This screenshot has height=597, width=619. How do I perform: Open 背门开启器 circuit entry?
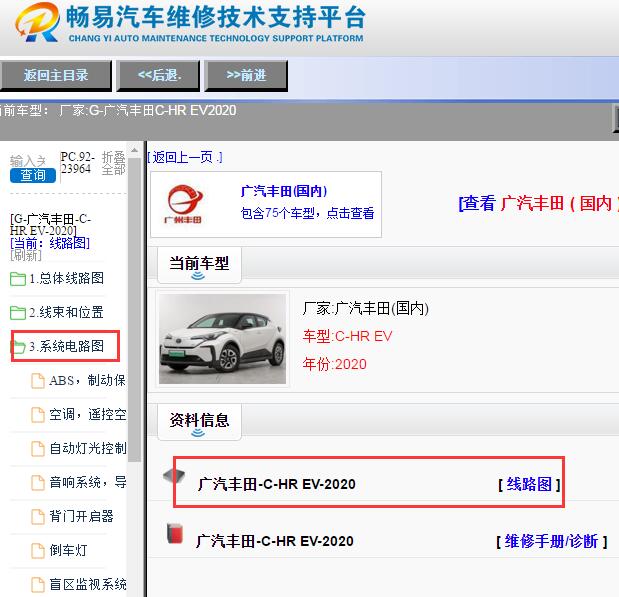[x=81, y=516]
